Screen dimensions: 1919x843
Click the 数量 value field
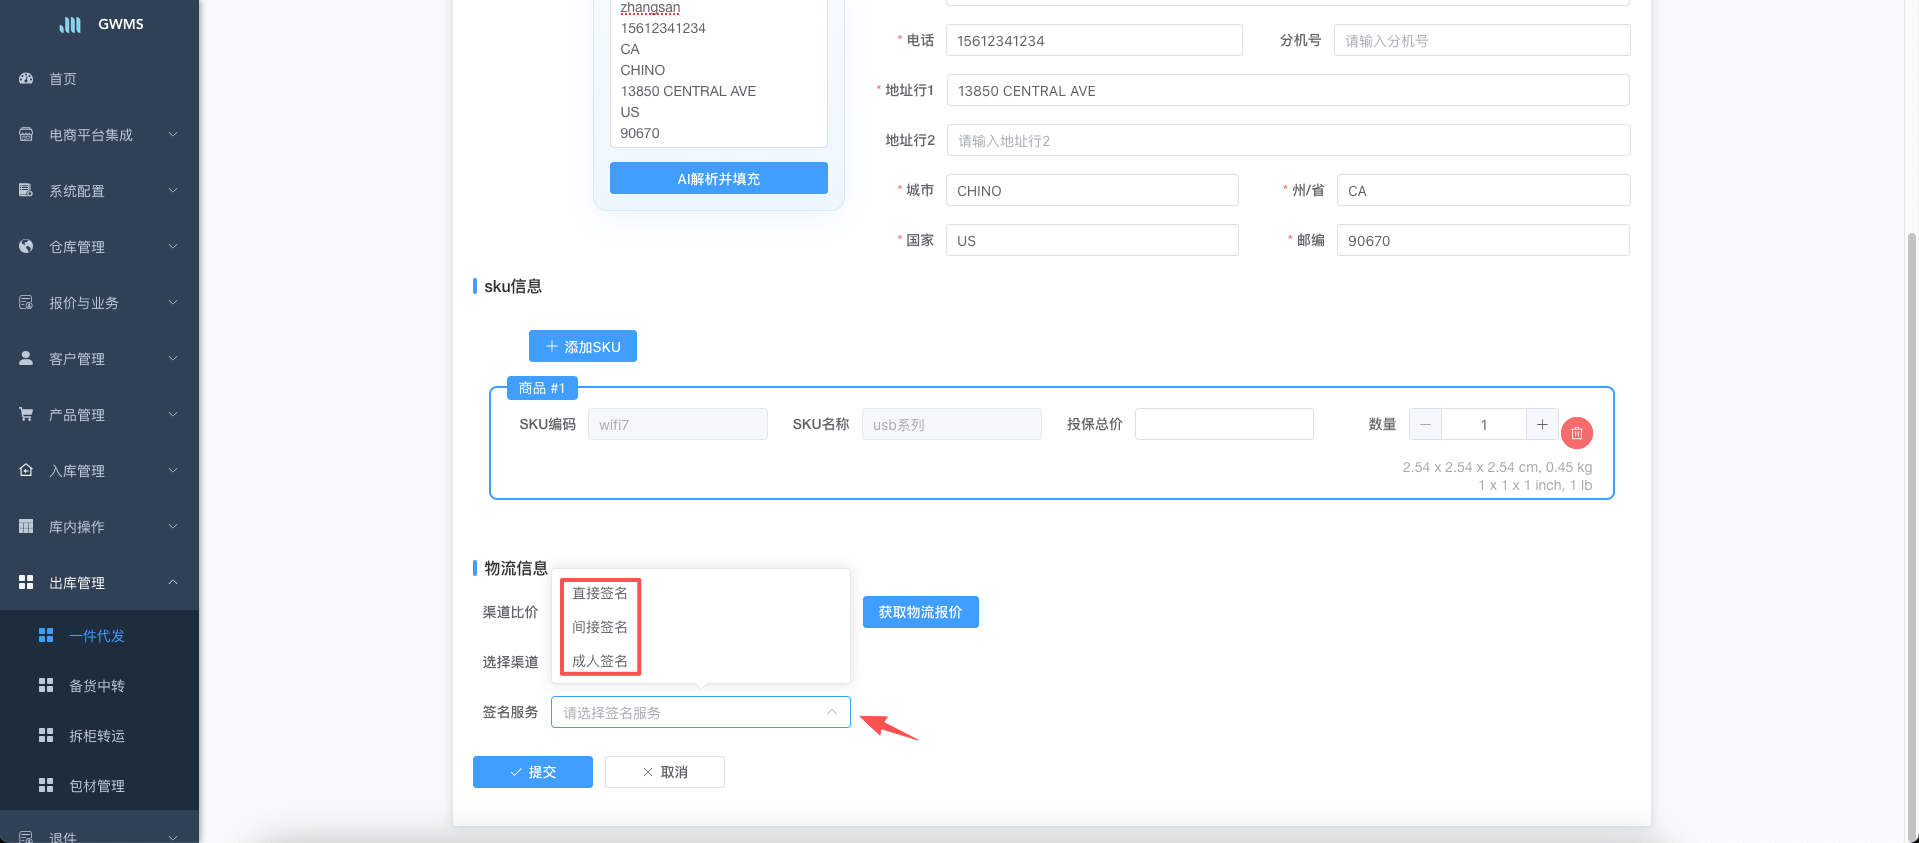1484,424
